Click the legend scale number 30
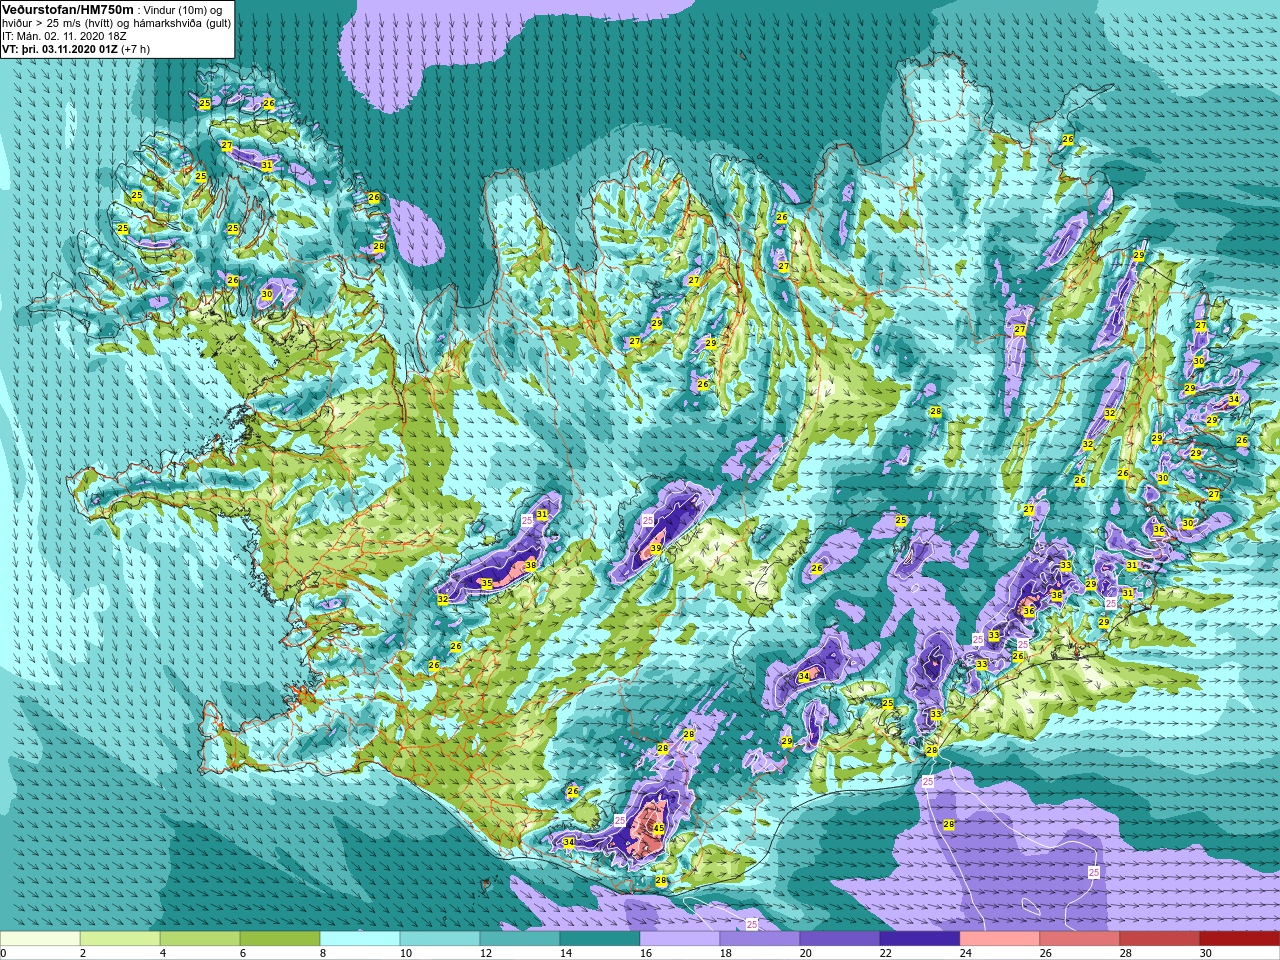The width and height of the screenshot is (1280, 960). (1207, 953)
